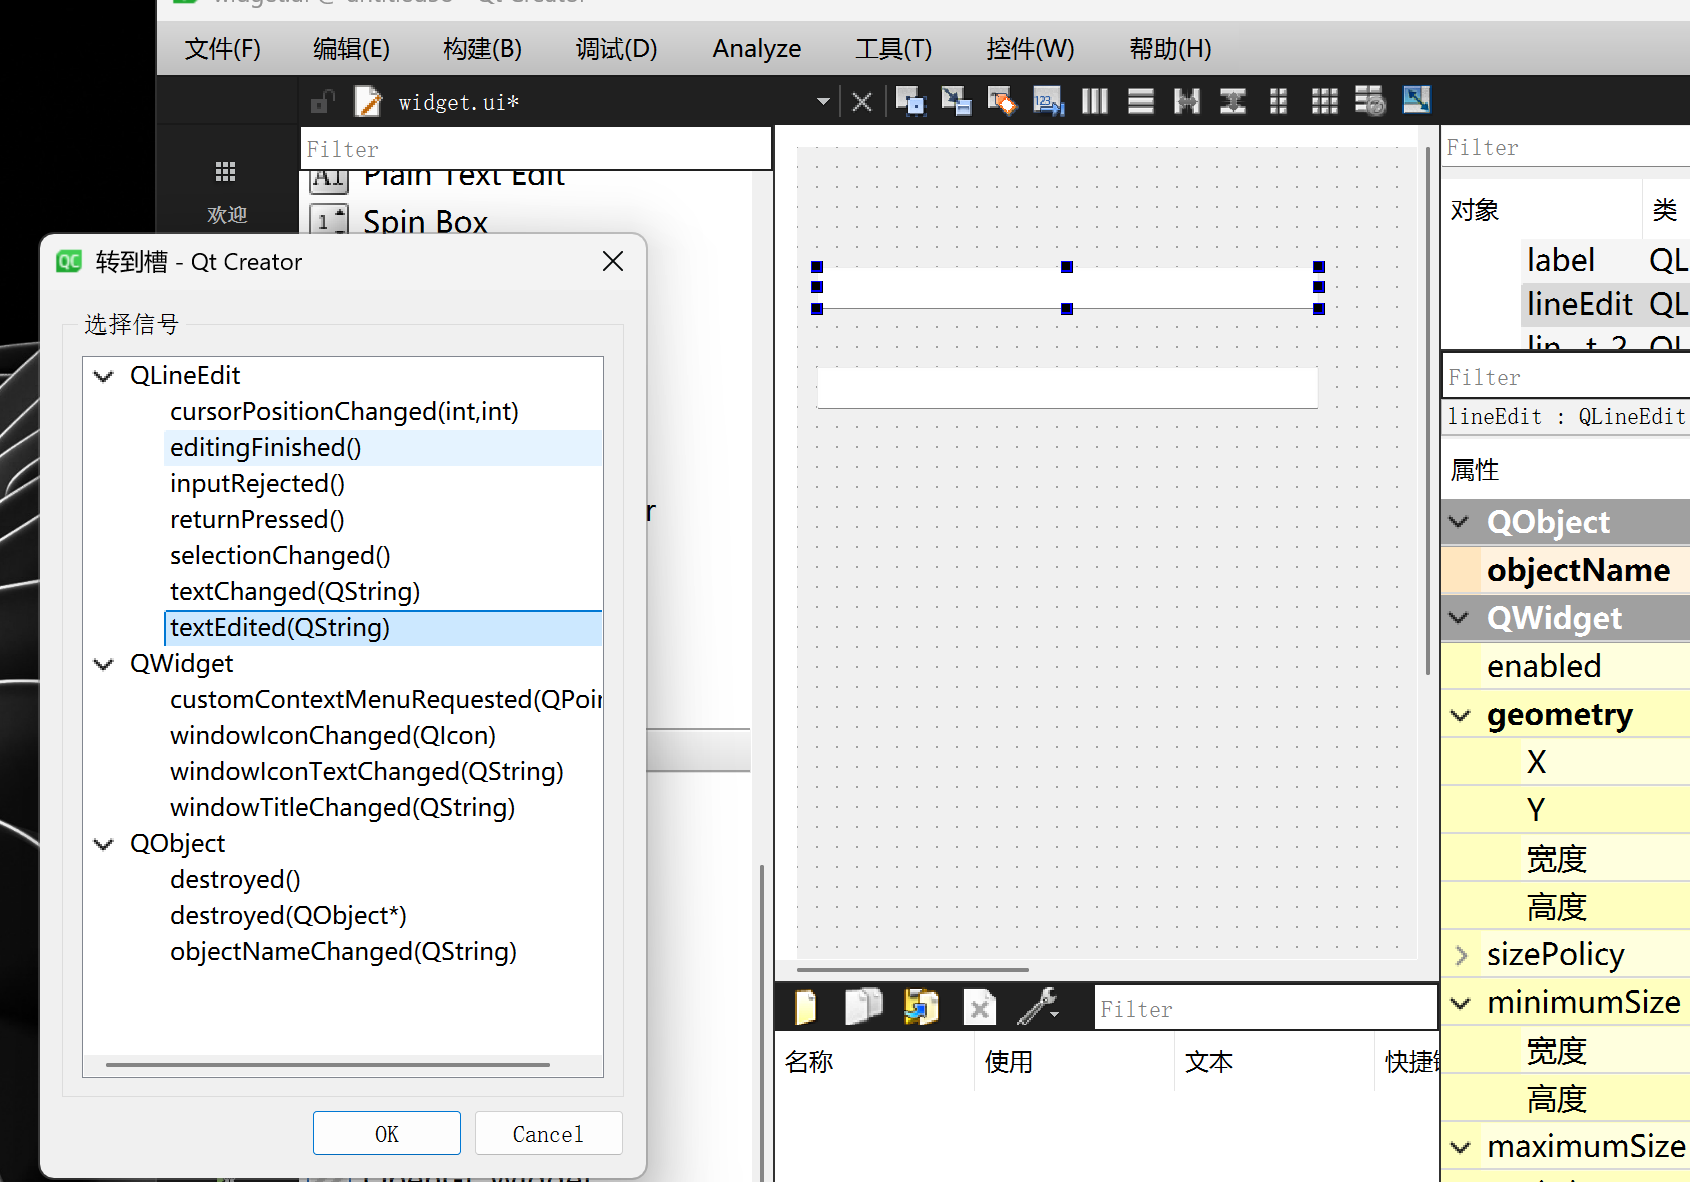Collapse the QLineEdit signal group
1690x1182 pixels.
(x=104, y=376)
